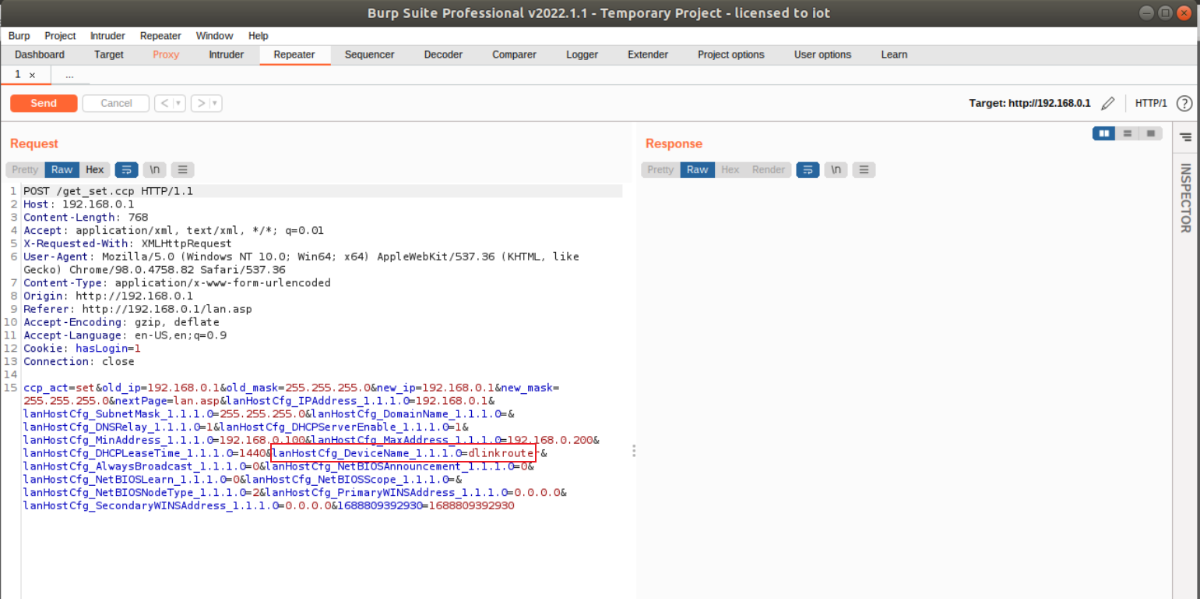Select the top-bottom split layout icon
Image resolution: width=1200 pixels, height=599 pixels.
[x=1127, y=133]
